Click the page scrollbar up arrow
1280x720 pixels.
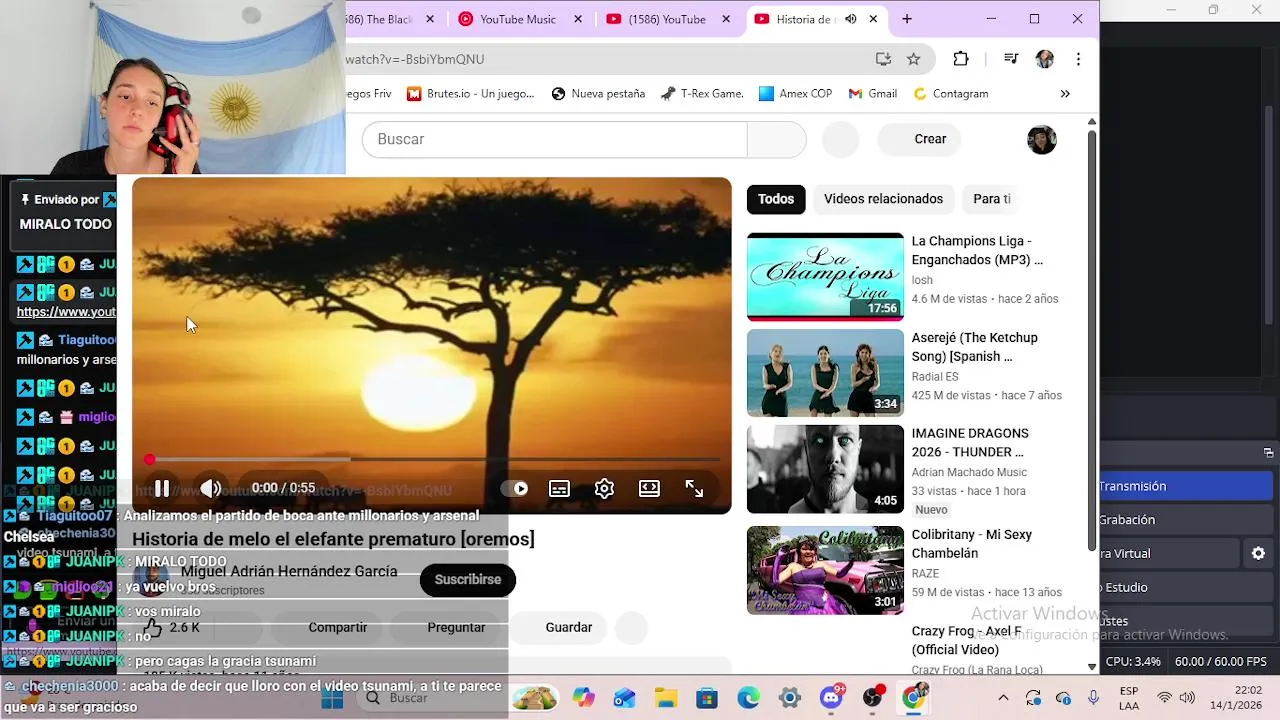tap(1092, 121)
